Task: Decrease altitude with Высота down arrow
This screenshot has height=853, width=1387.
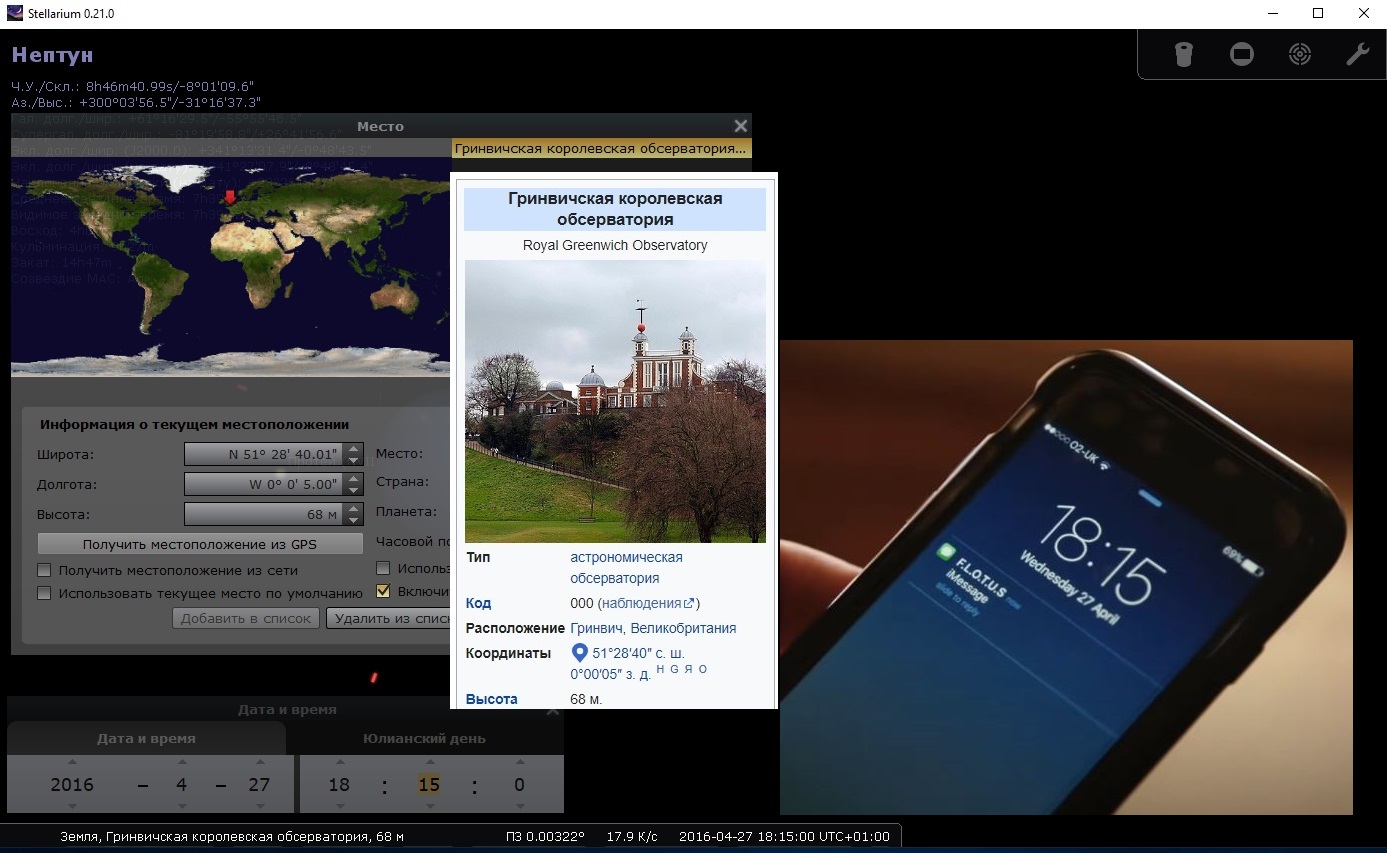Action: point(354,520)
